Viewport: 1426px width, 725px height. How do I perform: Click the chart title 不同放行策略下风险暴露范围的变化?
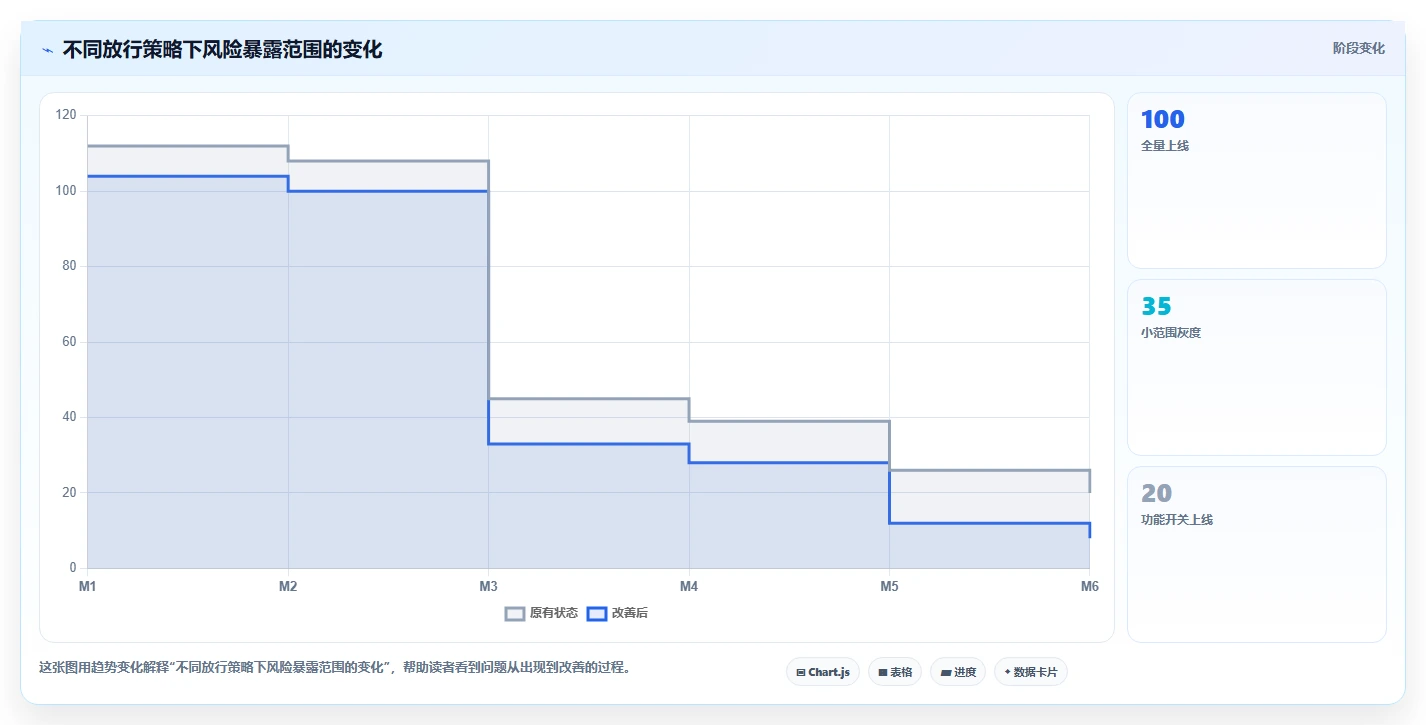point(222,49)
